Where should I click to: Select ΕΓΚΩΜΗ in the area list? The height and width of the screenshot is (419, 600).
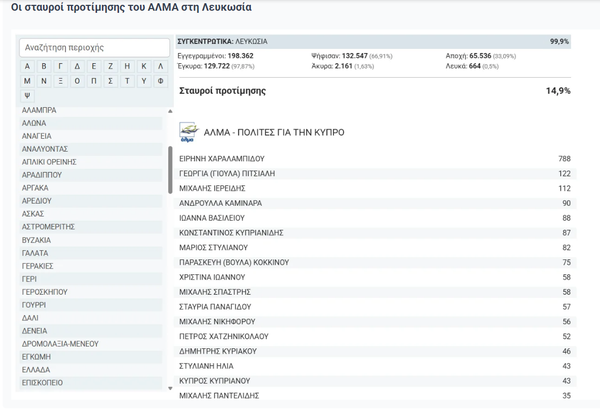click(91, 357)
